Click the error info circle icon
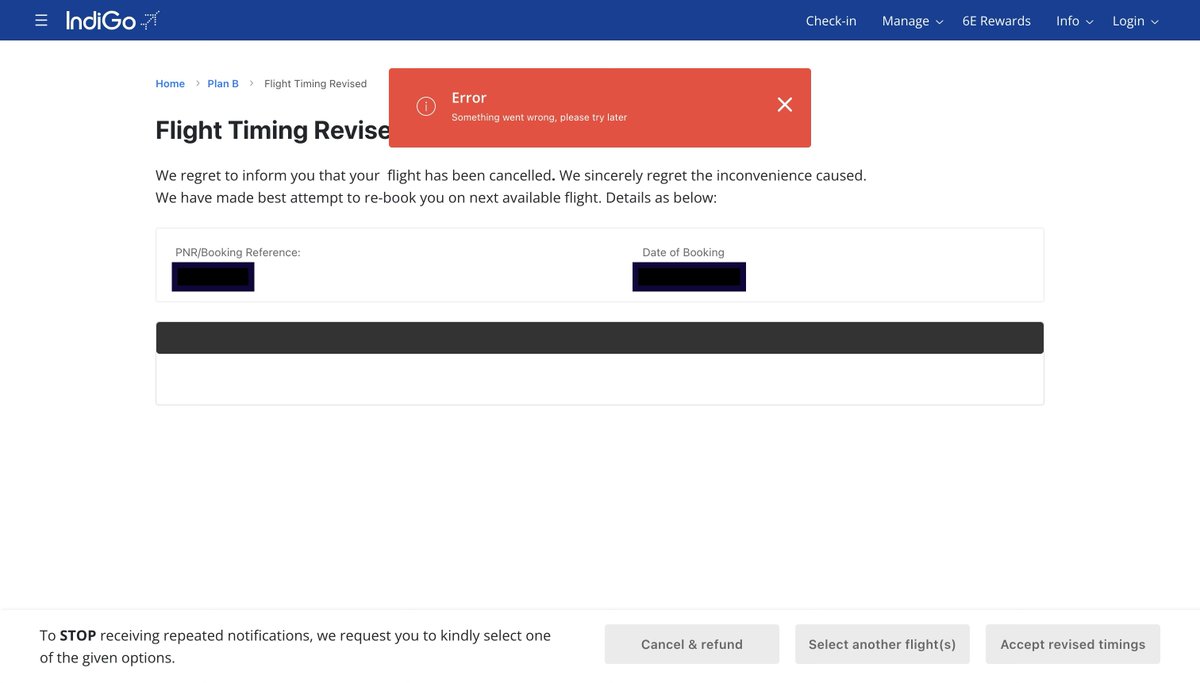The height and width of the screenshot is (683, 1200). click(426, 106)
